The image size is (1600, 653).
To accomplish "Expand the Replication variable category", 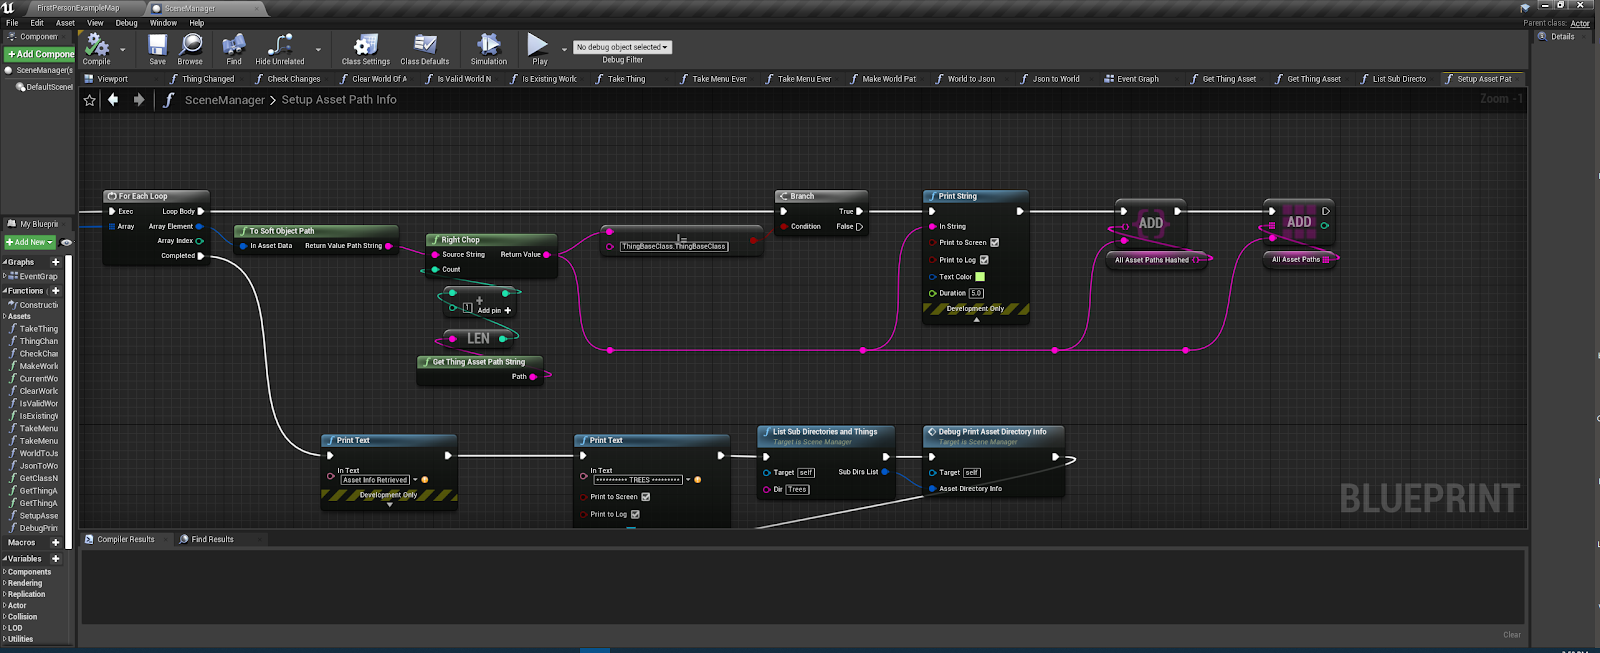I will (5, 594).
